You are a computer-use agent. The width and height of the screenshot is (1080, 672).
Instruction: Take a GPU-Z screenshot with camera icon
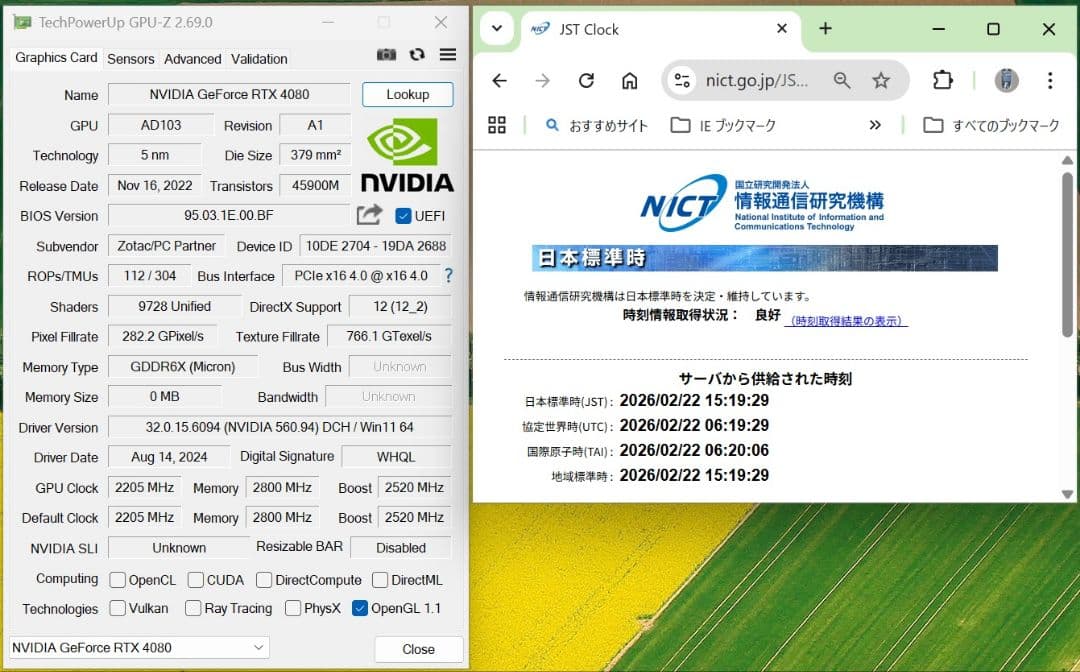(x=386, y=54)
